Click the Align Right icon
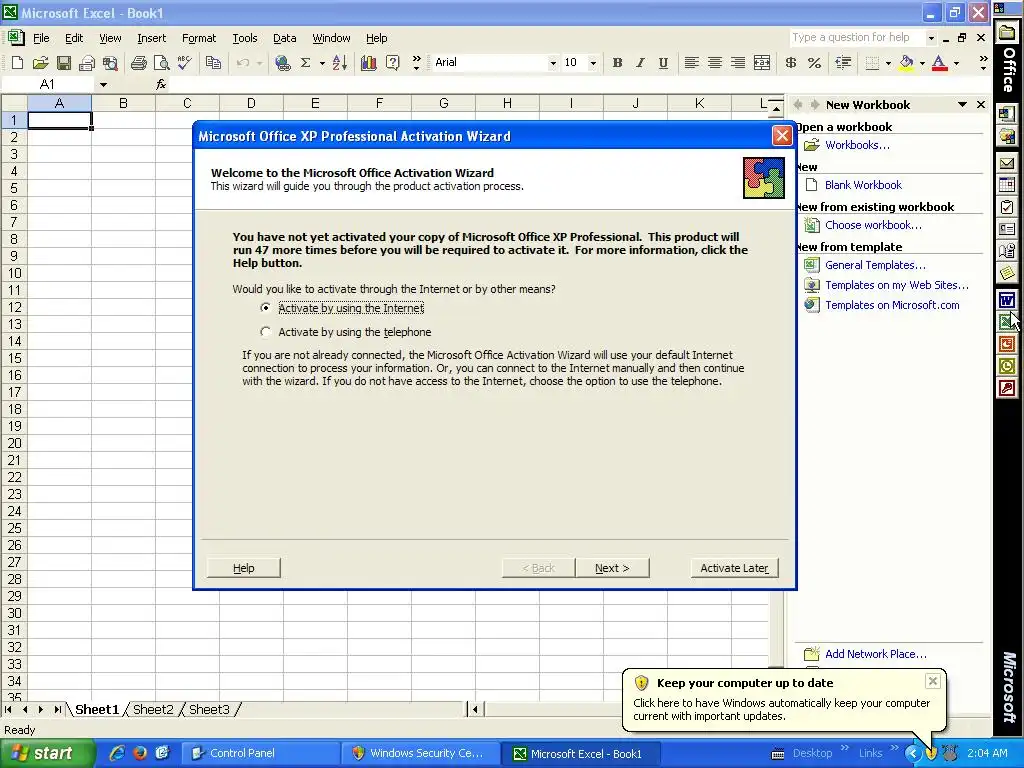 738,63
